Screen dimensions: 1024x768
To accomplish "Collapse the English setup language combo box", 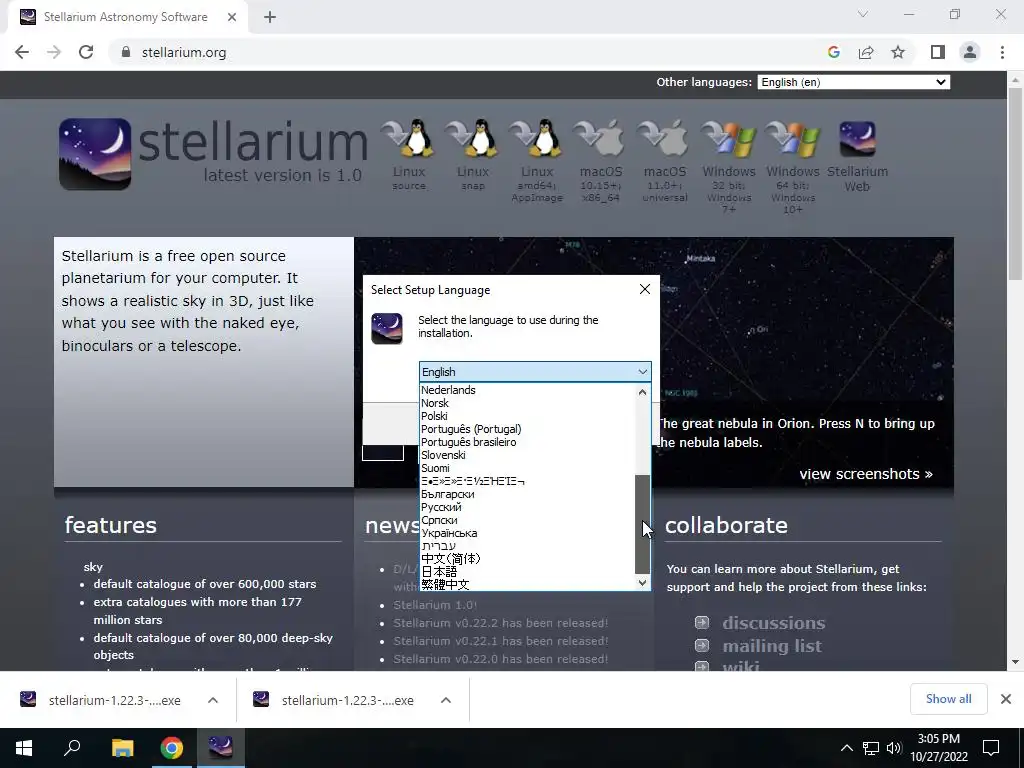I will (x=535, y=372).
